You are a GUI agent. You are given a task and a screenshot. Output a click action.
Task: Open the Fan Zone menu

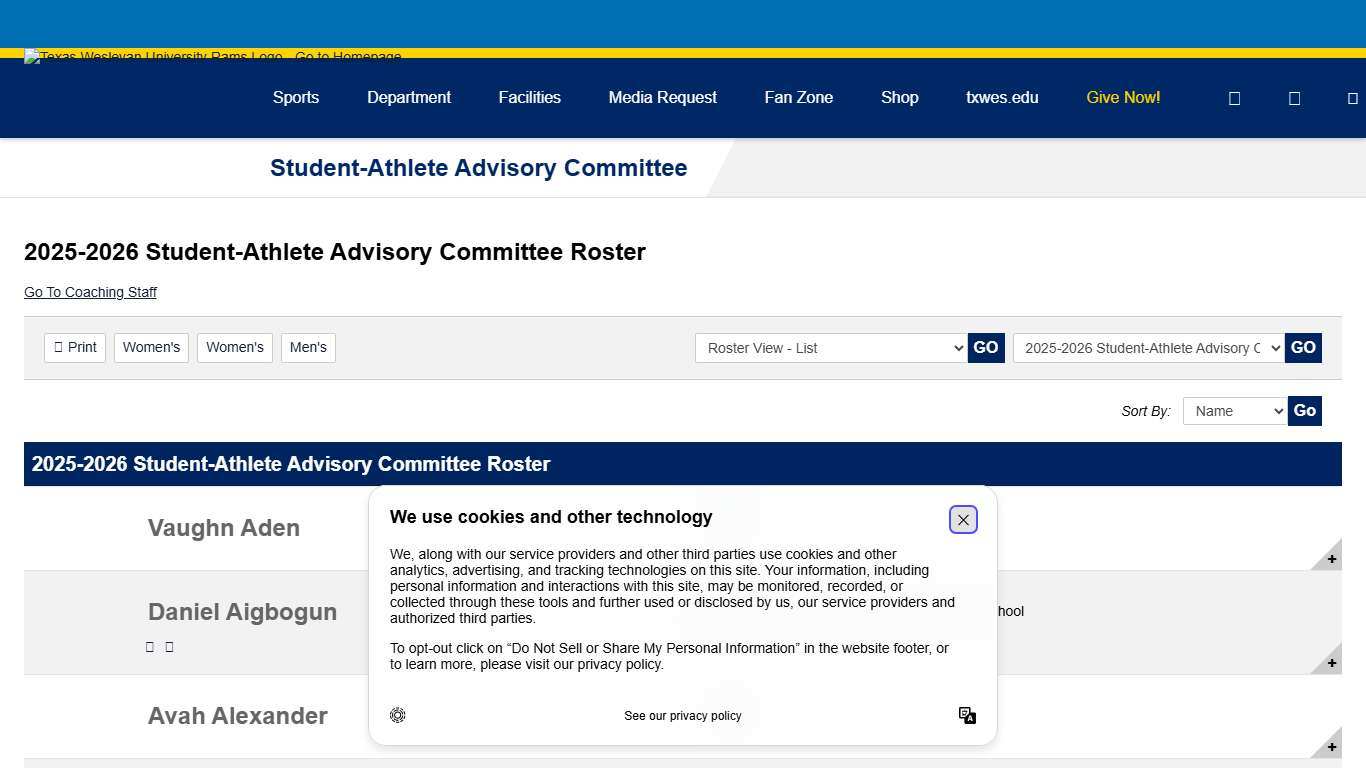(x=798, y=97)
